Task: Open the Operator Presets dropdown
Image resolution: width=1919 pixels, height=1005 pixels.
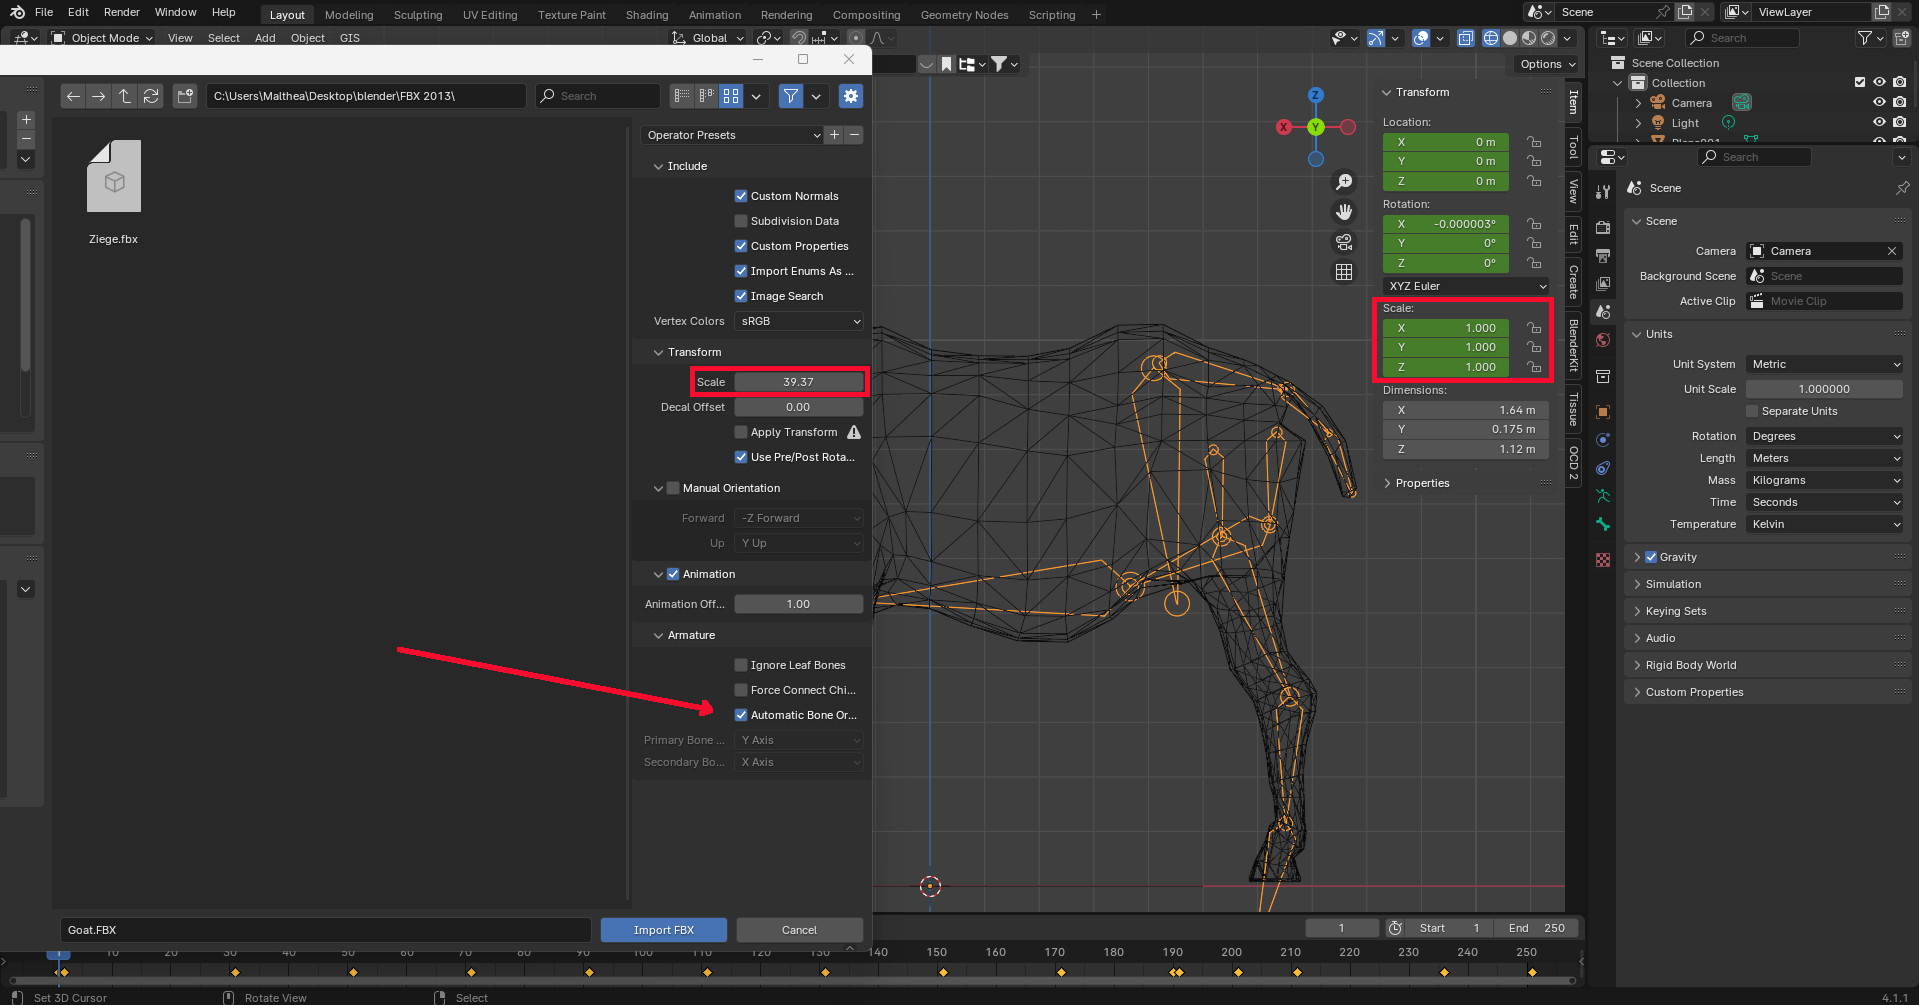Action: pos(732,135)
